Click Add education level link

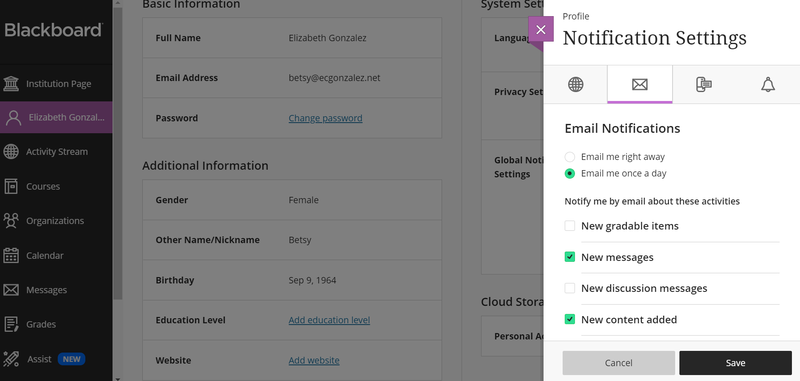coord(329,320)
